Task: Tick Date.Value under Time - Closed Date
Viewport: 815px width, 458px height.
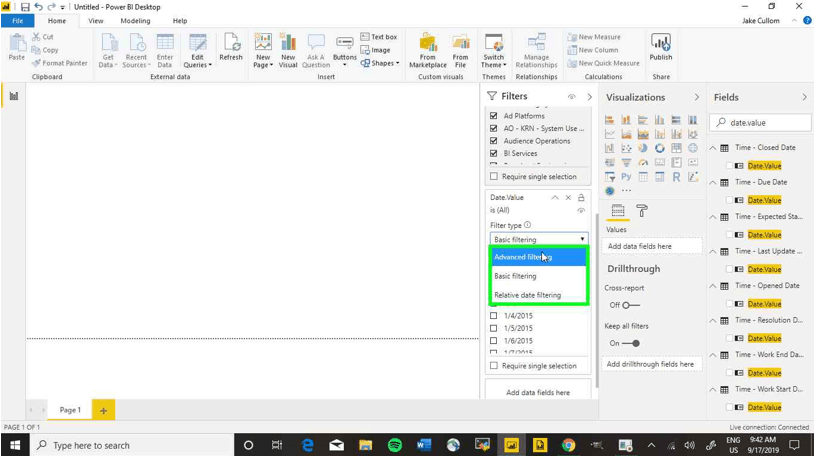Action: (x=729, y=166)
